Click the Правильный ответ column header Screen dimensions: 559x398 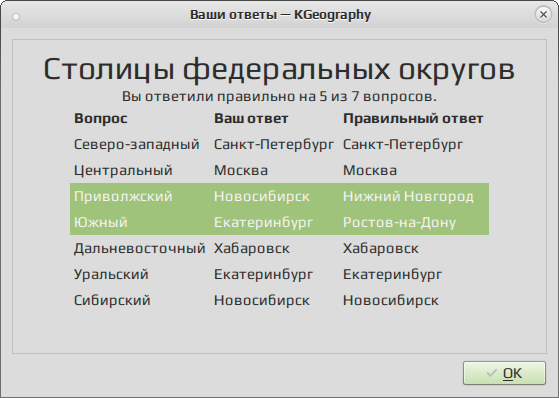(x=413, y=118)
